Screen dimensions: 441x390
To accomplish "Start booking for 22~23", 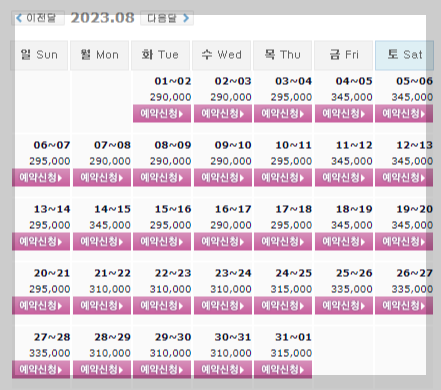I will point(162,306).
